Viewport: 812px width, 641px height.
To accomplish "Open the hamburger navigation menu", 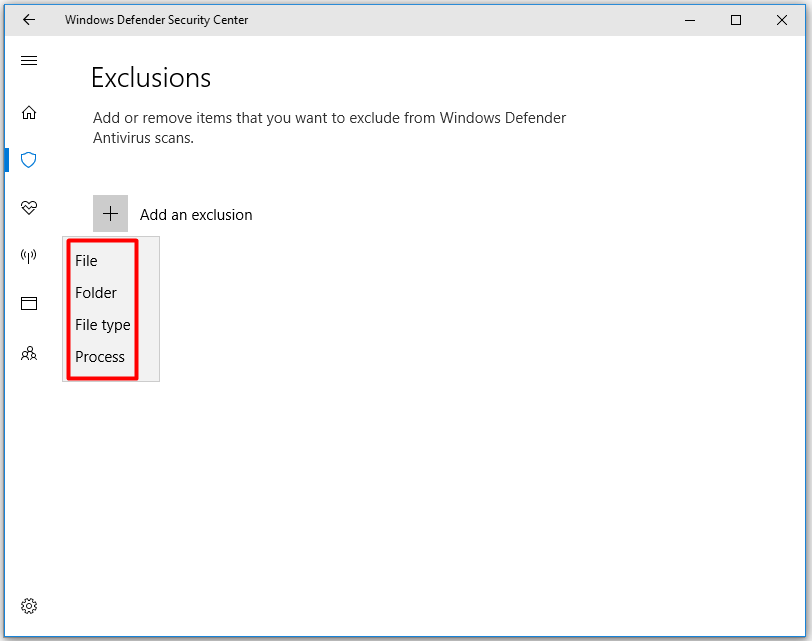I will click(x=29, y=61).
